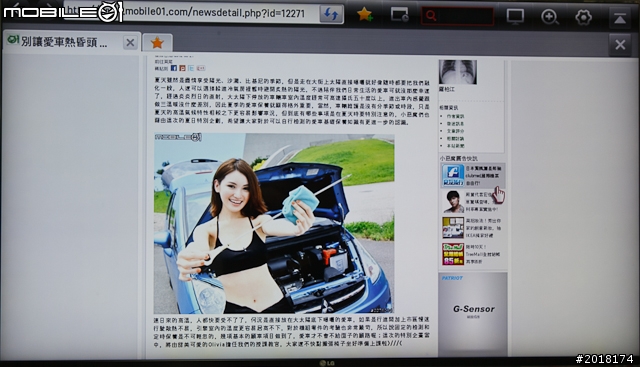Viewport: 640px width, 367px height.
Task: Click the Mobile01 watermark logo on article photo
Action: tap(178, 137)
